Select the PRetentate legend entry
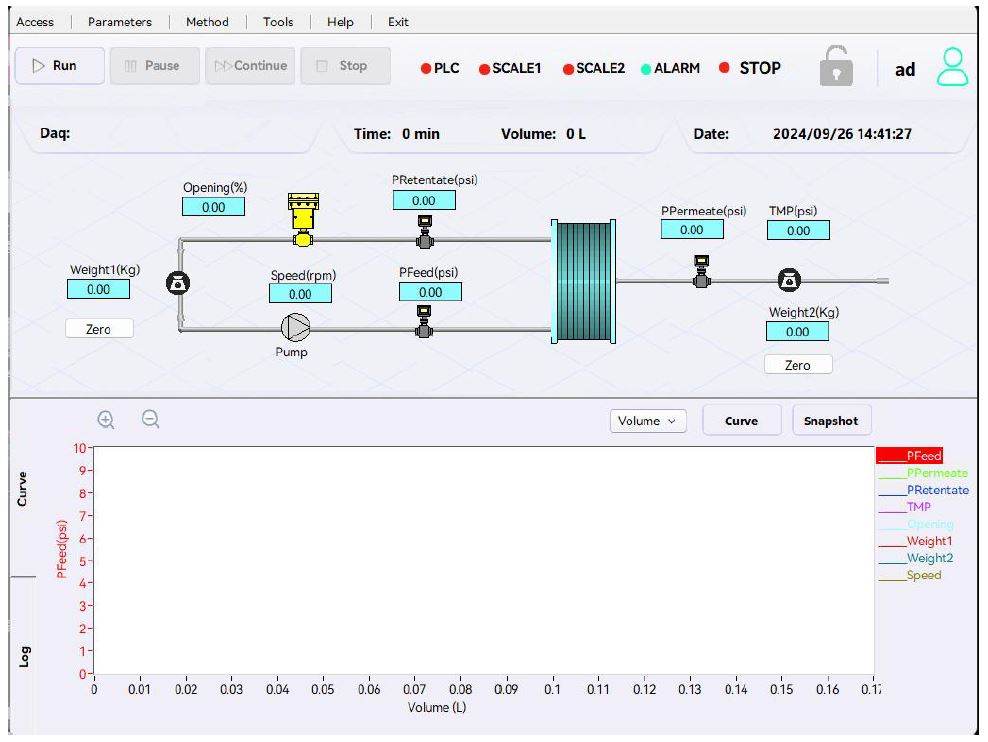Viewport: 988px width, 742px height. (924, 490)
